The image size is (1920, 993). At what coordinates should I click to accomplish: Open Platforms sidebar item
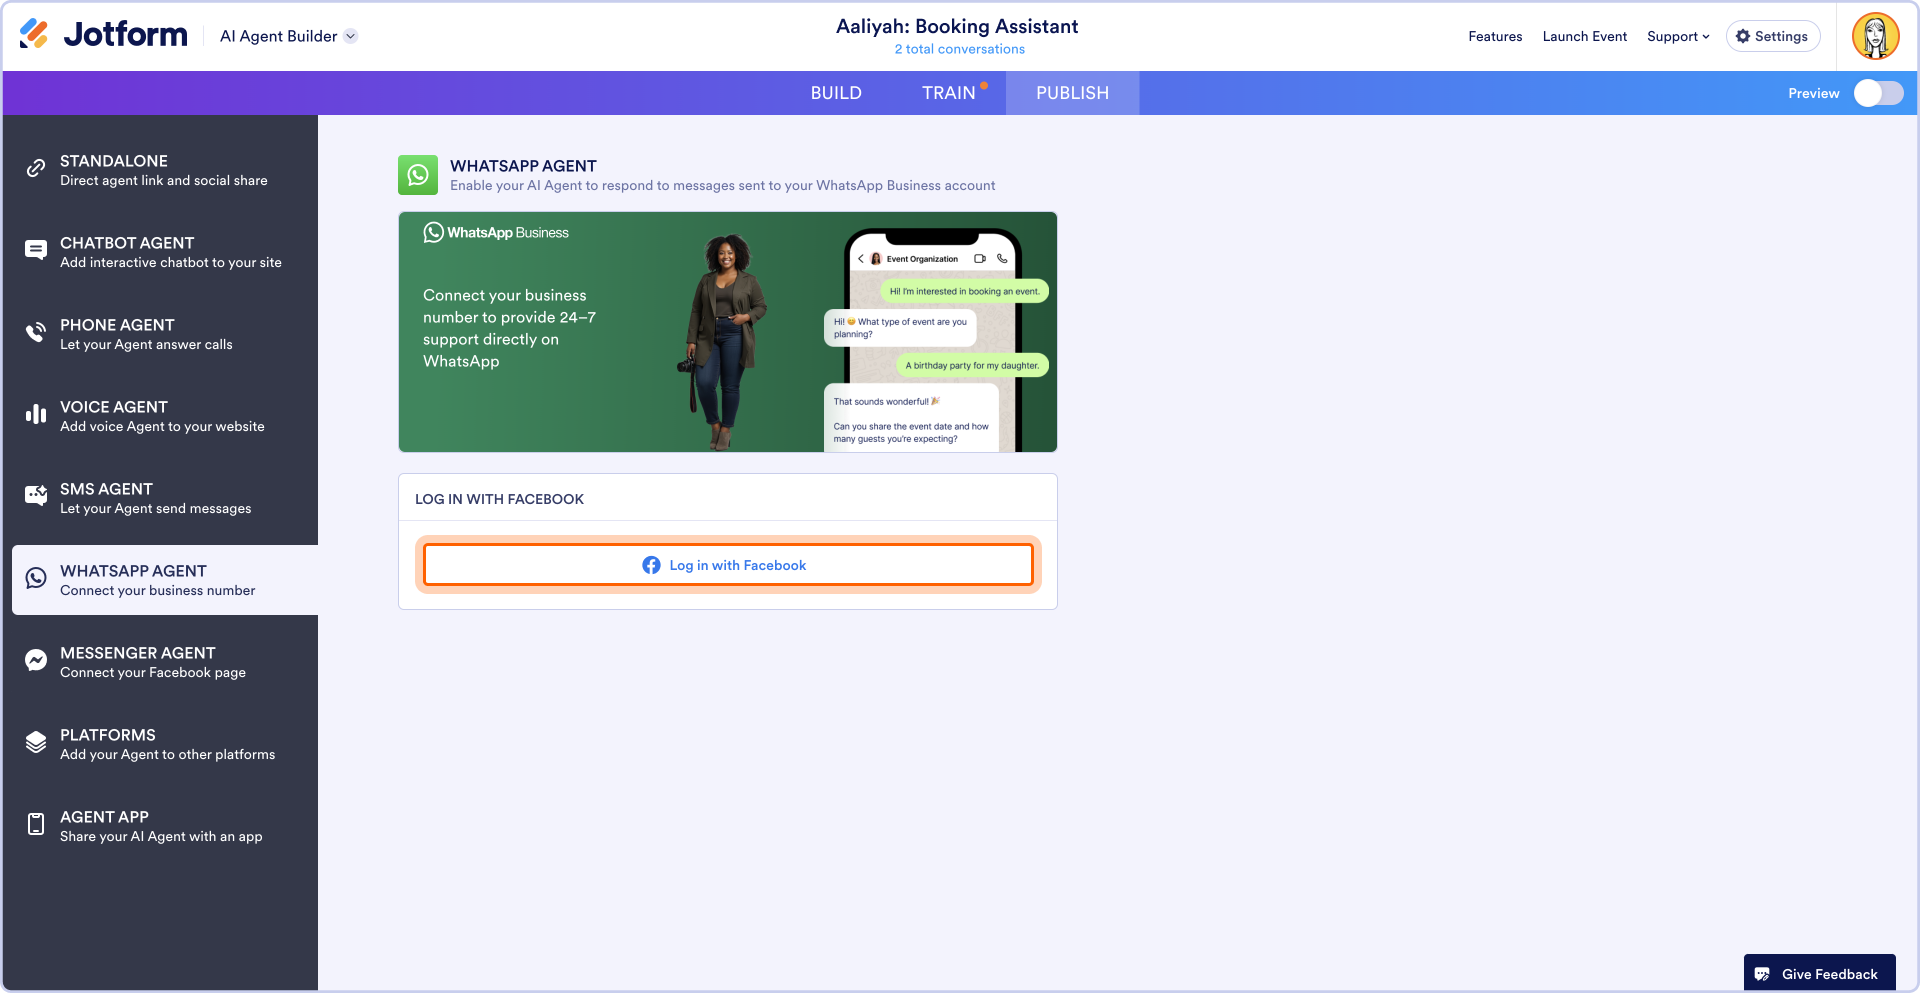164,744
